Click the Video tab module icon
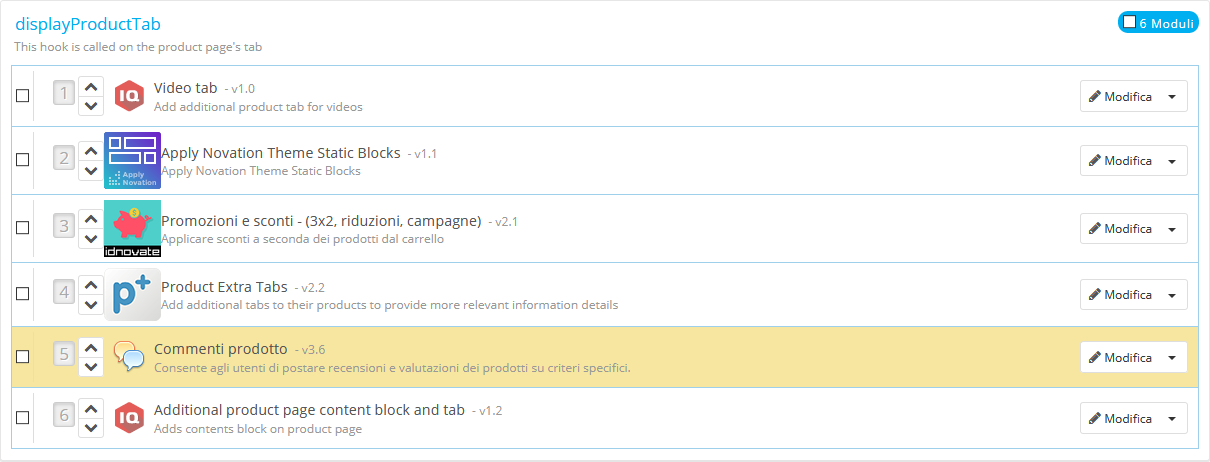1210x462 pixels. pyautogui.click(x=129, y=96)
